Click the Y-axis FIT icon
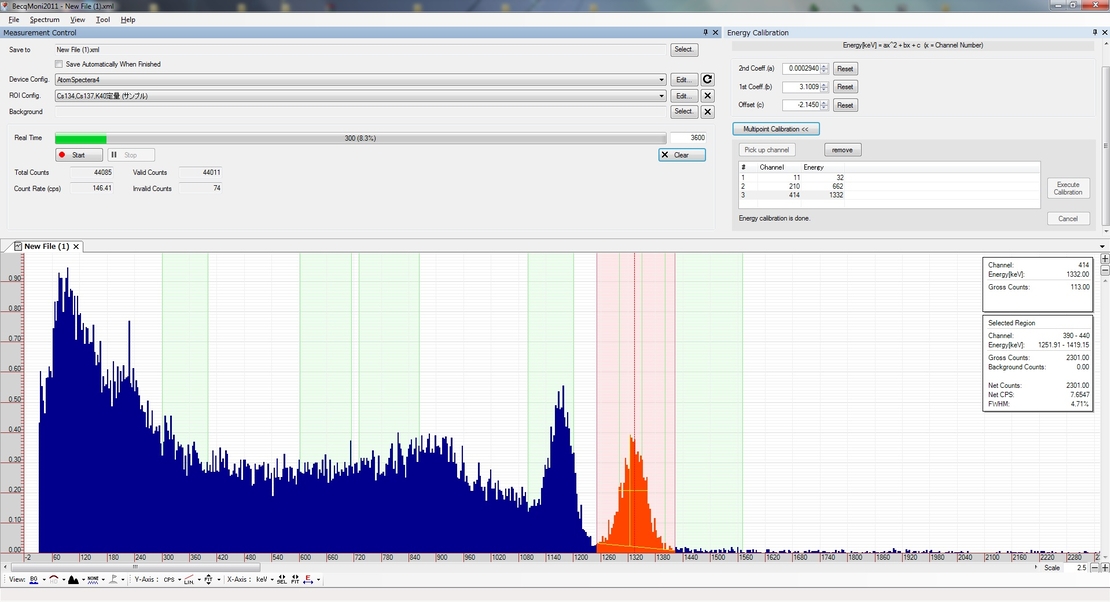This screenshot has width=1110, height=602. 208,579
